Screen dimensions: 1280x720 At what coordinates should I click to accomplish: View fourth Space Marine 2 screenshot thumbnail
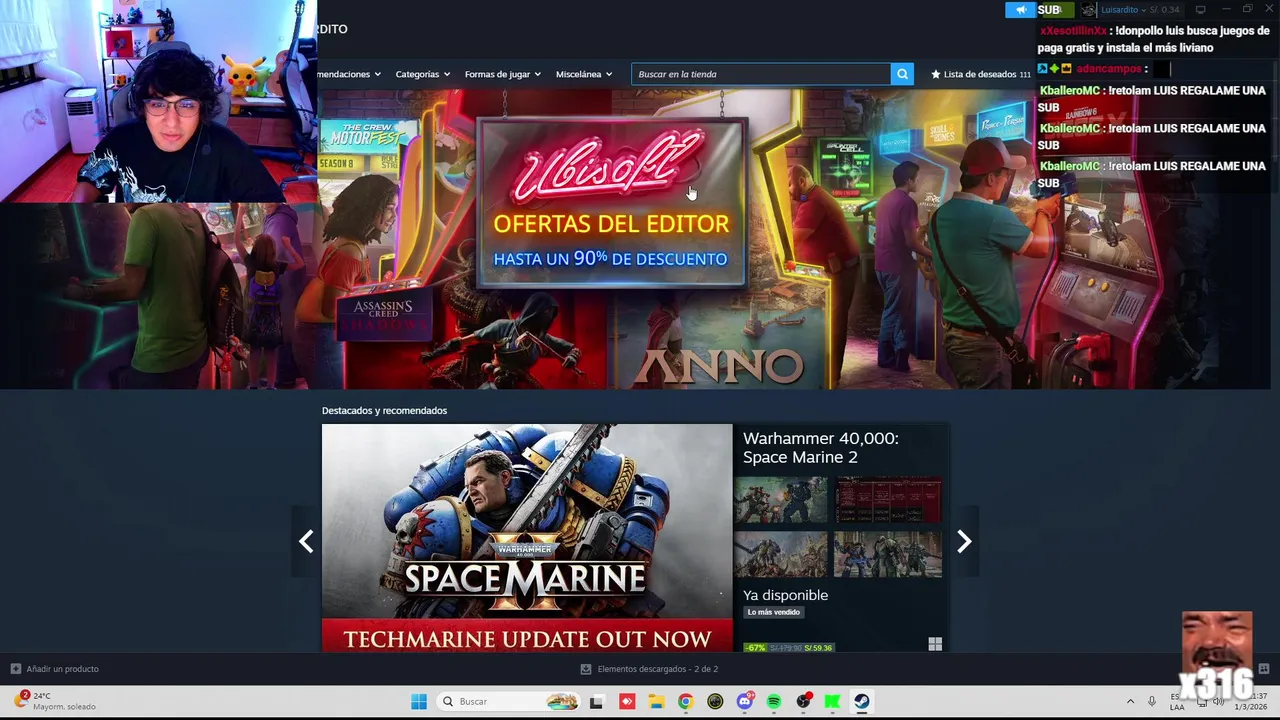click(x=888, y=554)
